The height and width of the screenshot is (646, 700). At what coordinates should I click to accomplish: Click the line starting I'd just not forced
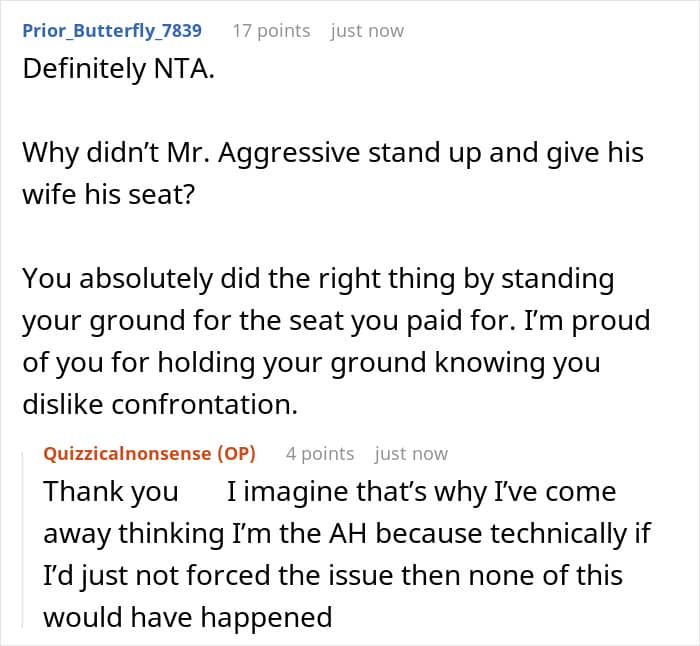coord(333,576)
